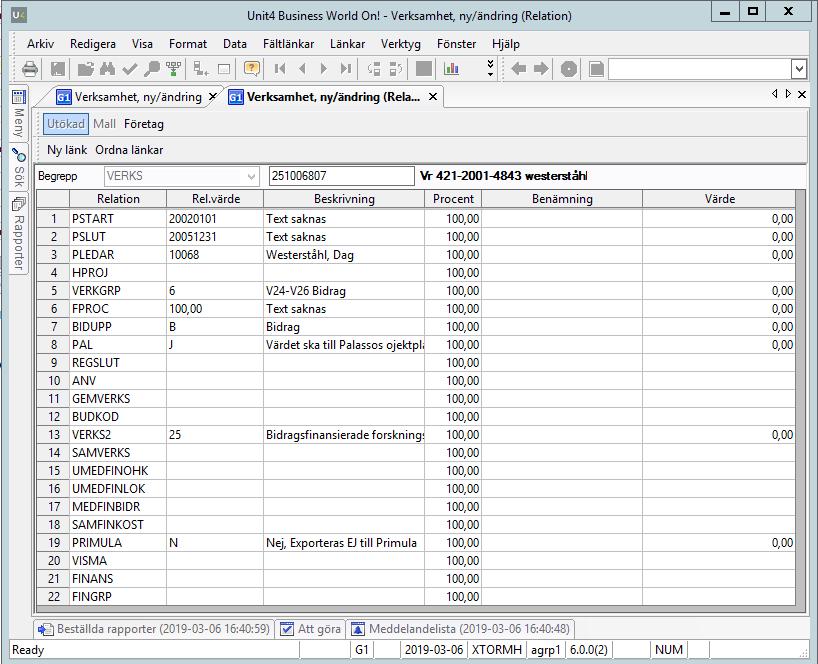Click the checkmark toolbar icon
This screenshot has width=818, height=664.
pos(129,68)
